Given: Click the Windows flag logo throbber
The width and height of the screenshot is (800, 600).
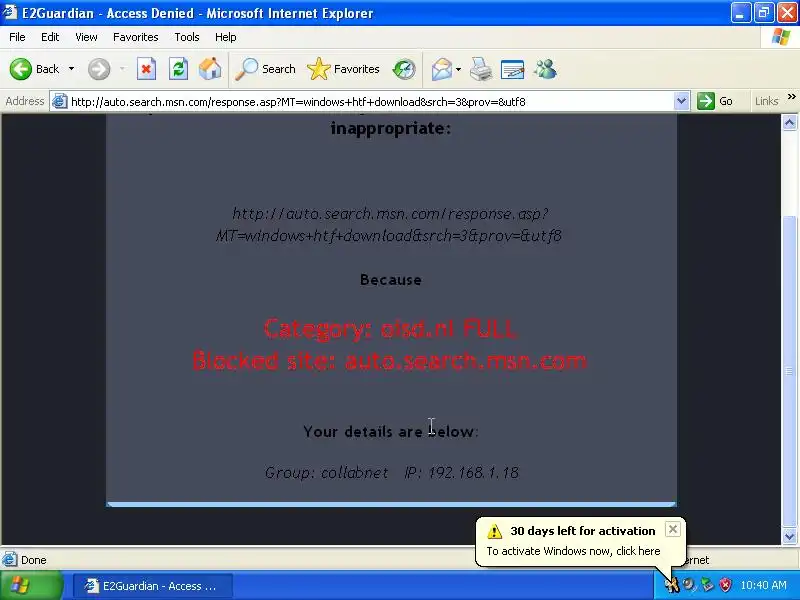Looking at the screenshot, I should coord(780,37).
